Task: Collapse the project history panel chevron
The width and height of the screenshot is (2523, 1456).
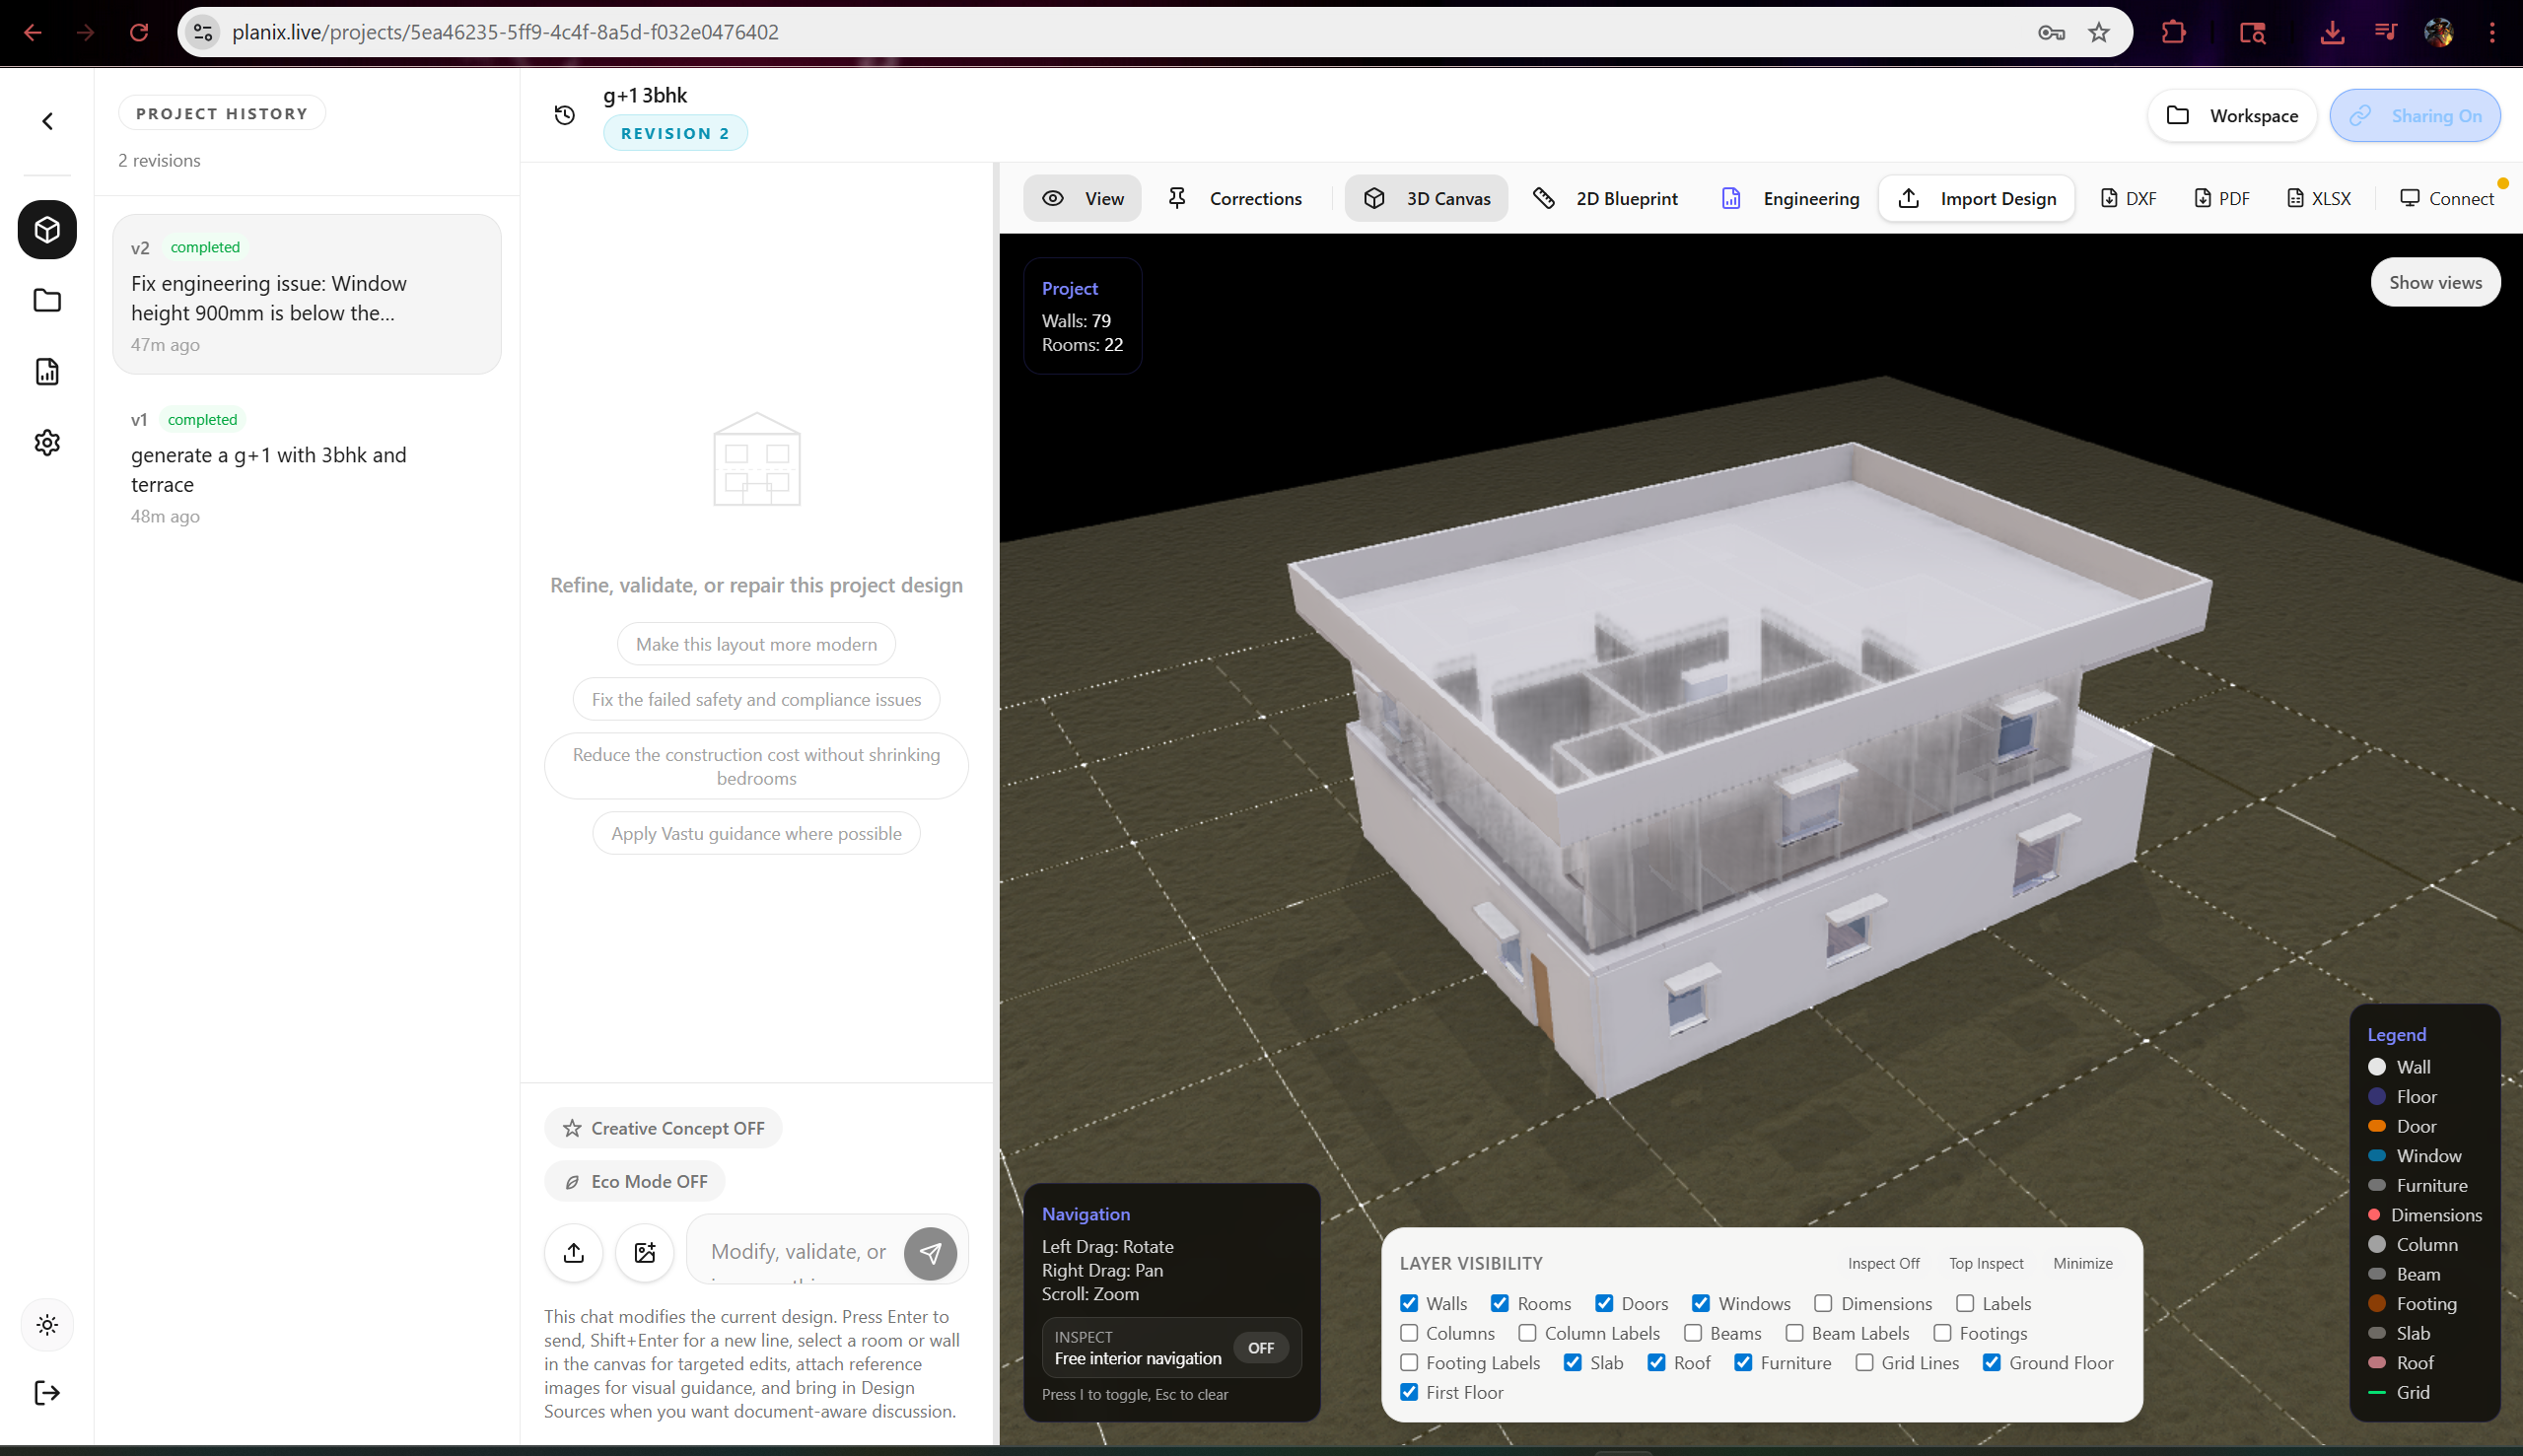Action: 47,121
